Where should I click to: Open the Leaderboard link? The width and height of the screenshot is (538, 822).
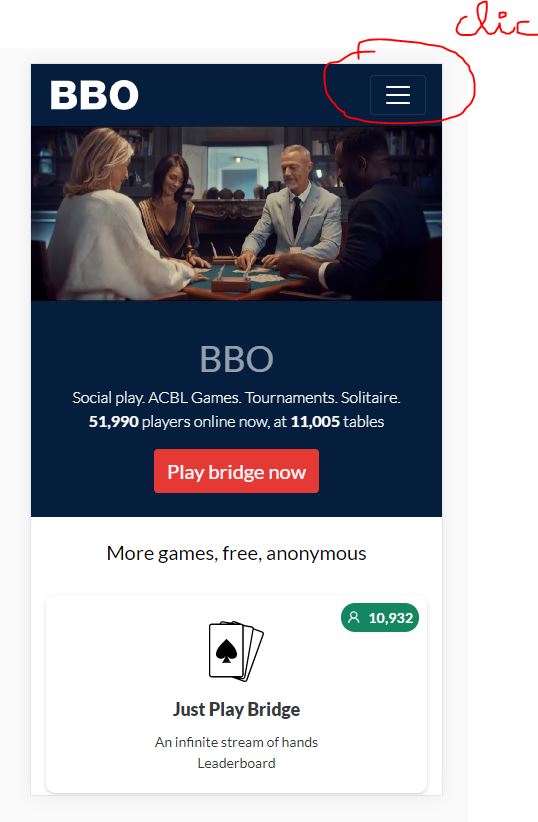point(236,763)
